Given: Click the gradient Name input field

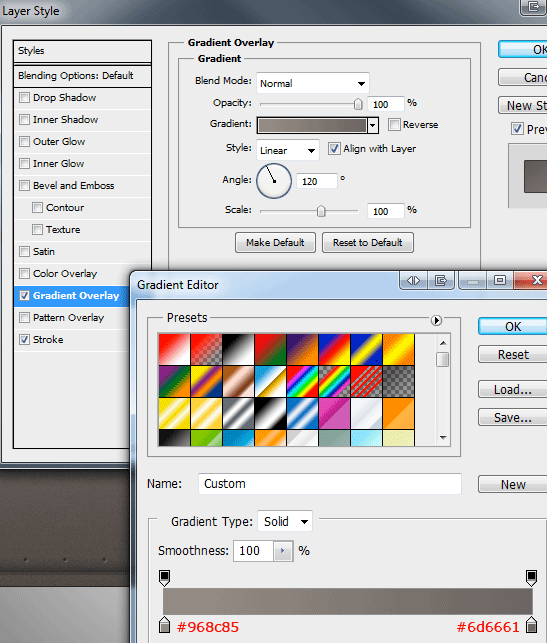Looking at the screenshot, I should coord(330,484).
